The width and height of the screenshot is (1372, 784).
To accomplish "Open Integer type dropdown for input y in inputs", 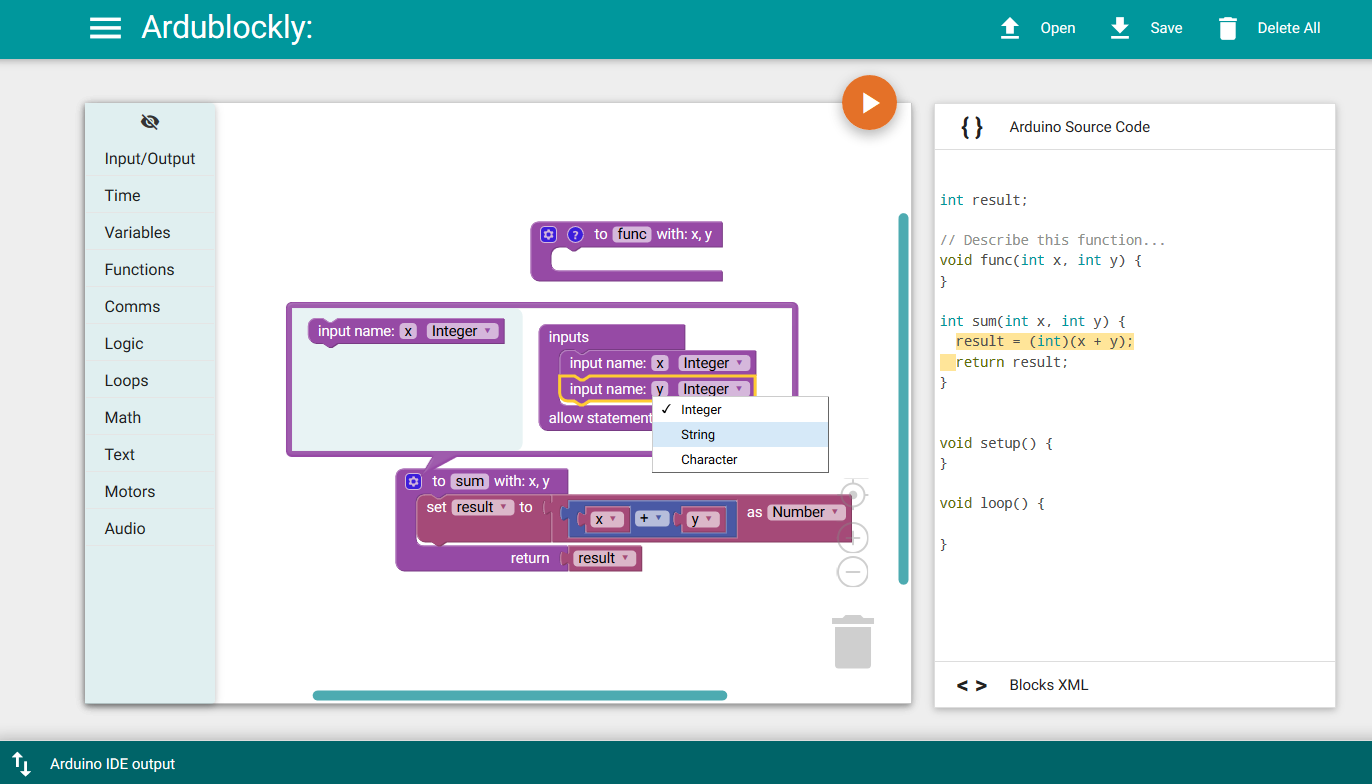I will pyautogui.click(x=714, y=389).
